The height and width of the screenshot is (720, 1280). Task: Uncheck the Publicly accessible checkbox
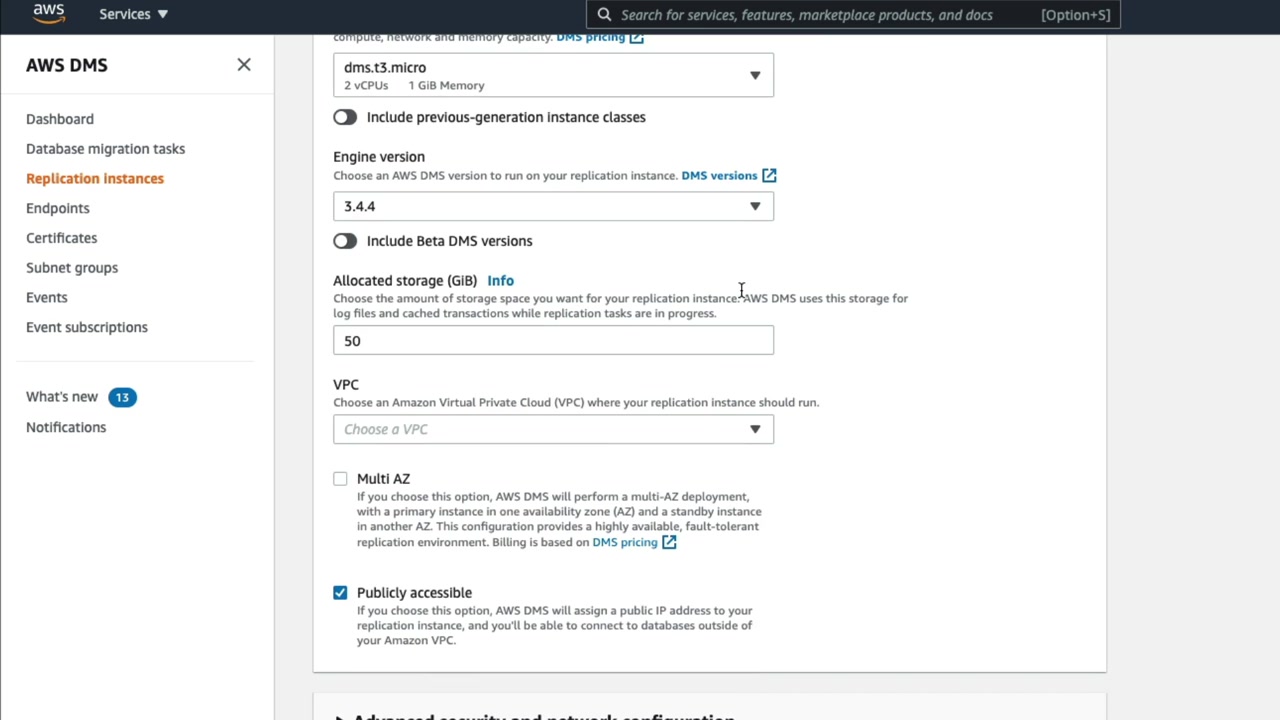341,593
